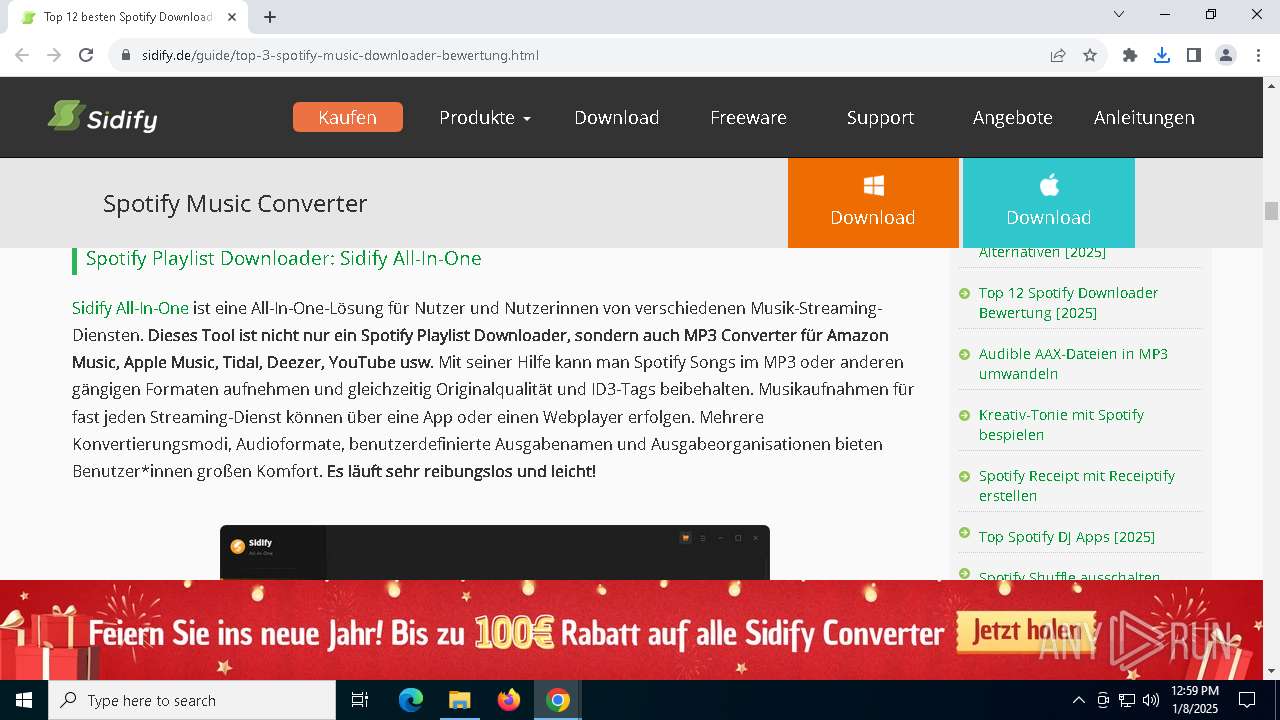Open the Extensions puzzle icon
The width and height of the screenshot is (1280, 720).
(x=1130, y=55)
